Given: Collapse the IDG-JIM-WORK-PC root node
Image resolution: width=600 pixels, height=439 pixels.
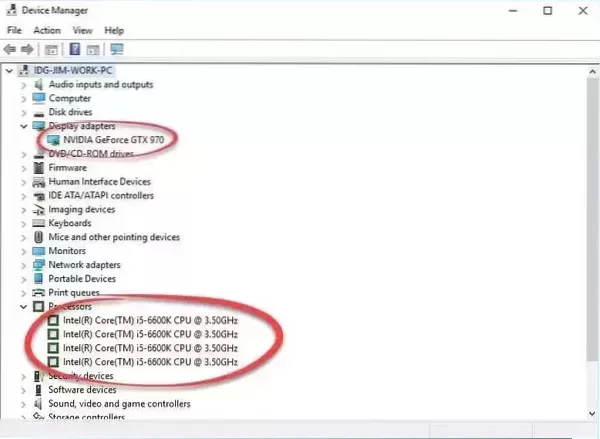Looking at the screenshot, I should [x=9, y=71].
